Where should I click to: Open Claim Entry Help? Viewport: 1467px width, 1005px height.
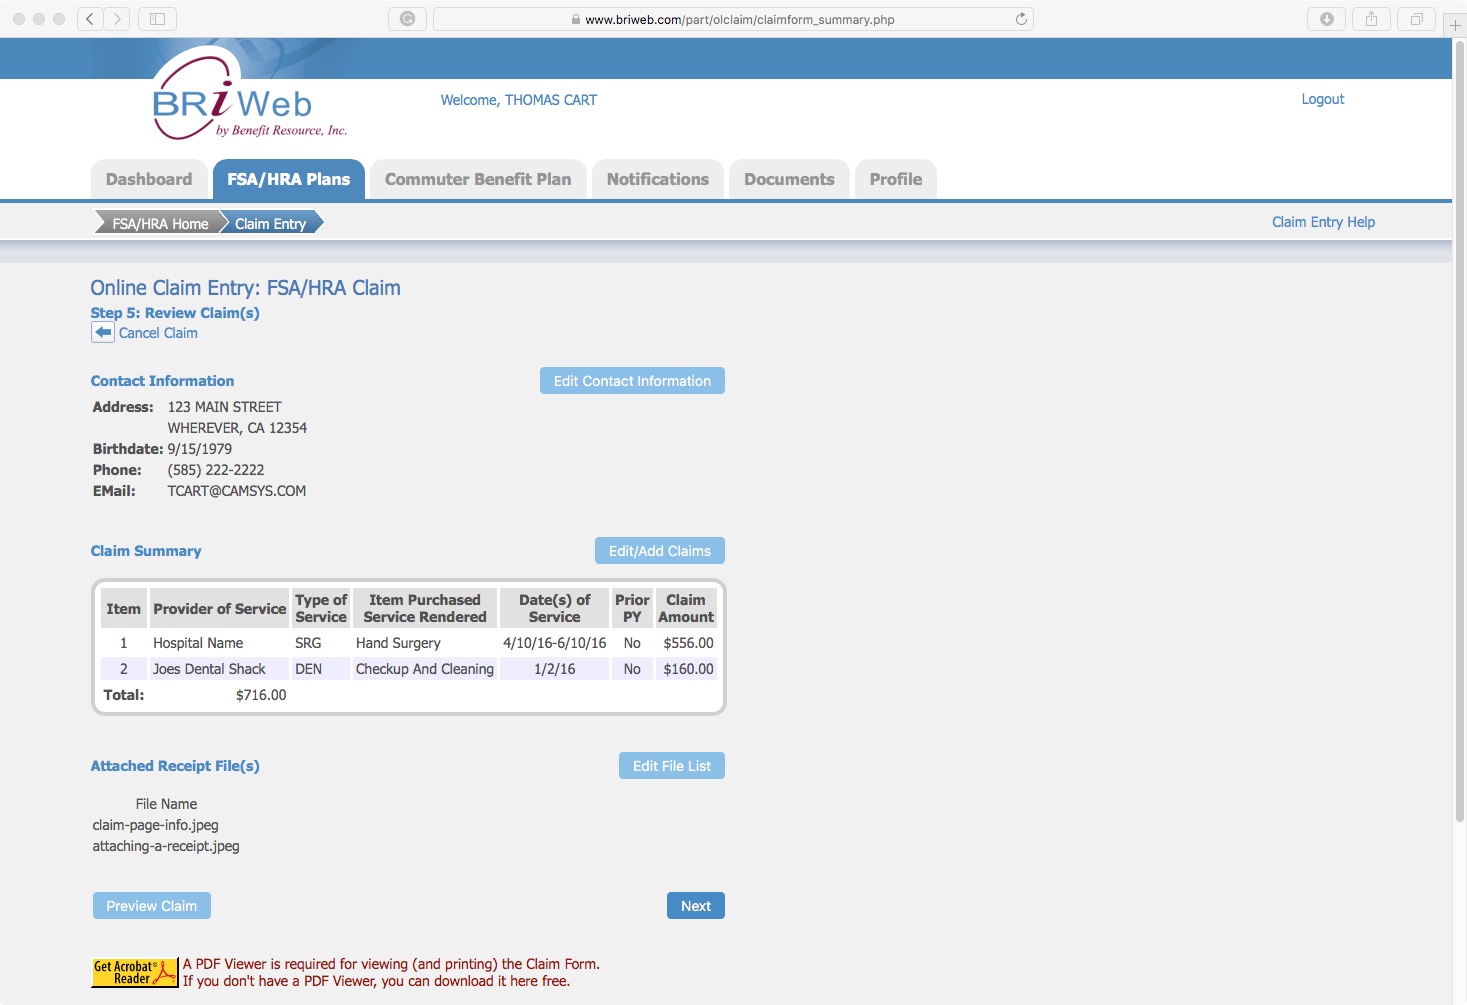(1322, 221)
